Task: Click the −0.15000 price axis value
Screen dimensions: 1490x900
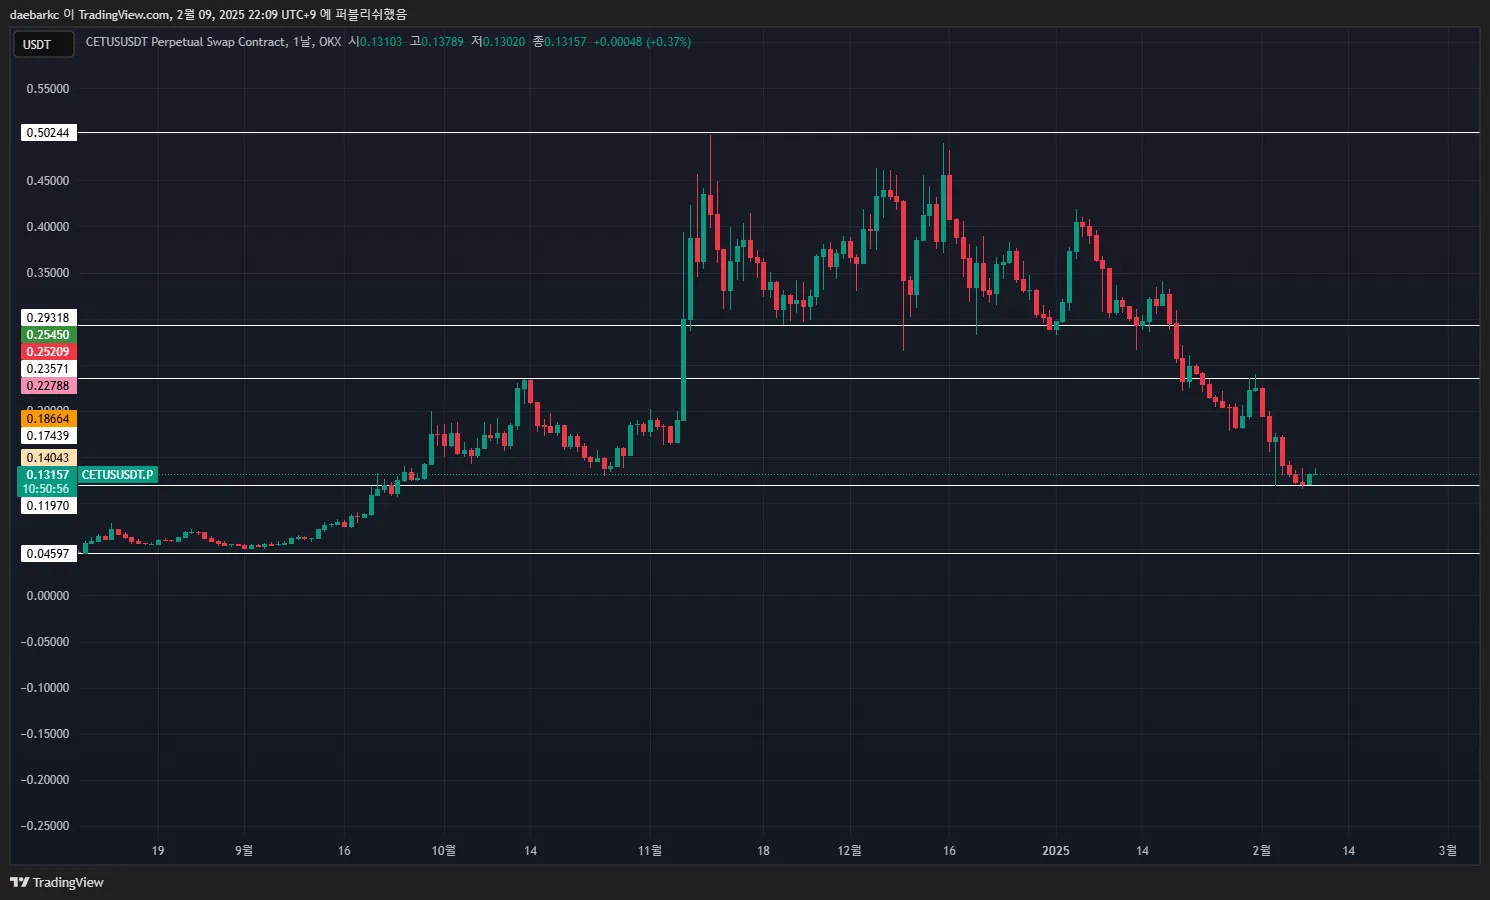Action: [x=45, y=734]
